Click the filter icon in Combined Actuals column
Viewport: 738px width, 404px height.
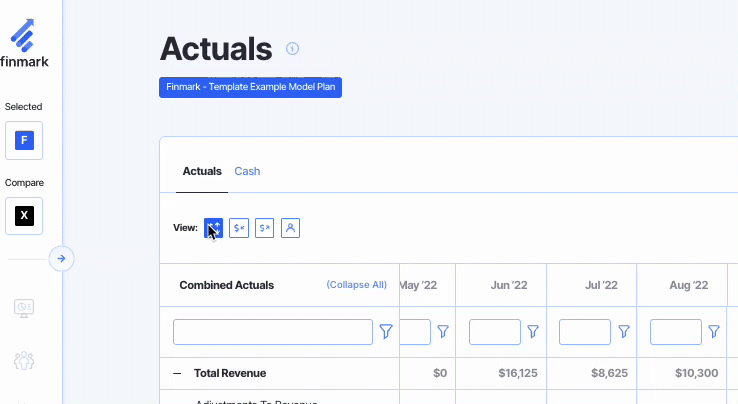tap(386, 331)
